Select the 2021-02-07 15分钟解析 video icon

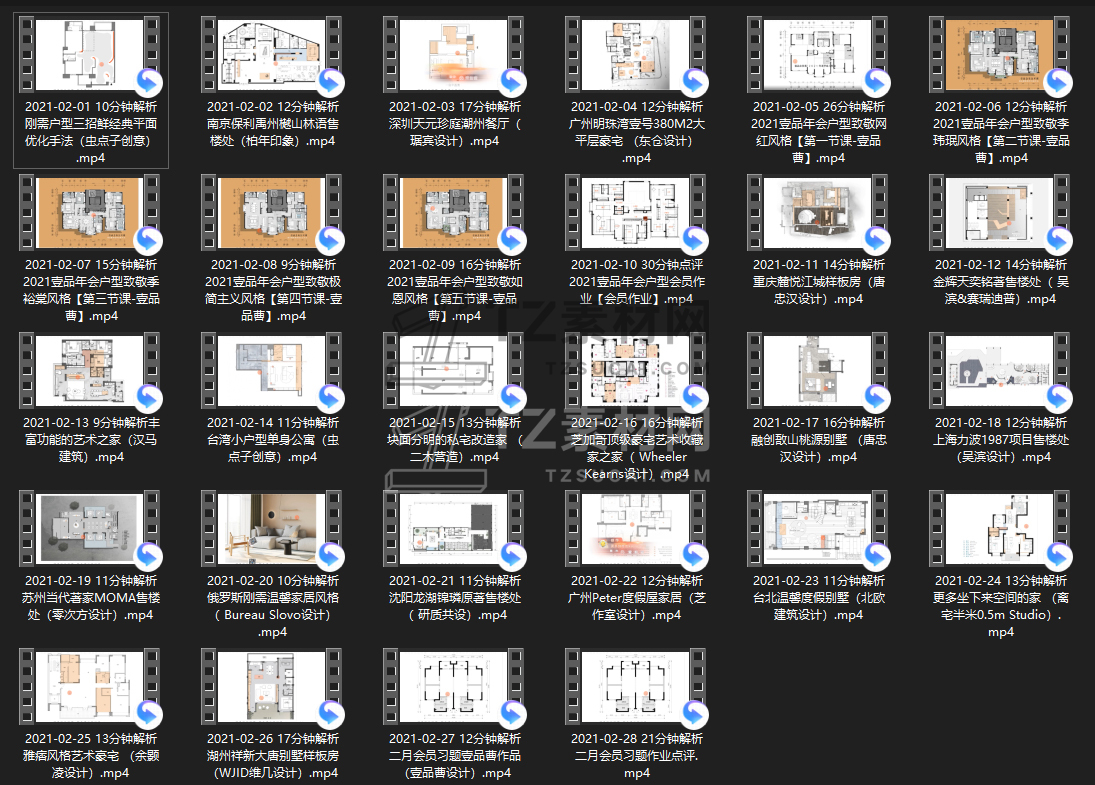click(90, 212)
